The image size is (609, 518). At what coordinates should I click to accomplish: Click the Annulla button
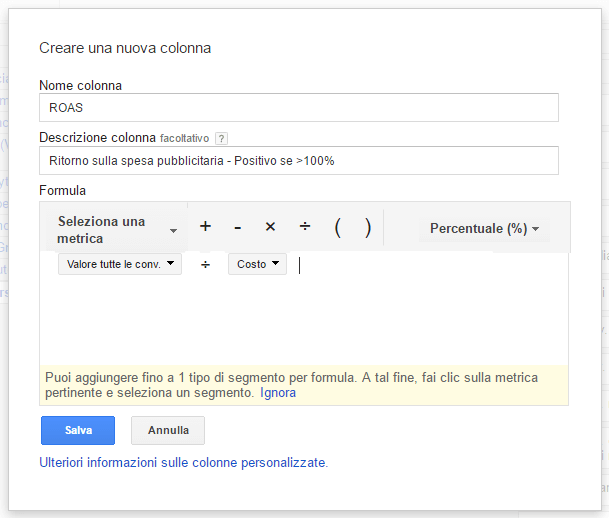(168, 430)
